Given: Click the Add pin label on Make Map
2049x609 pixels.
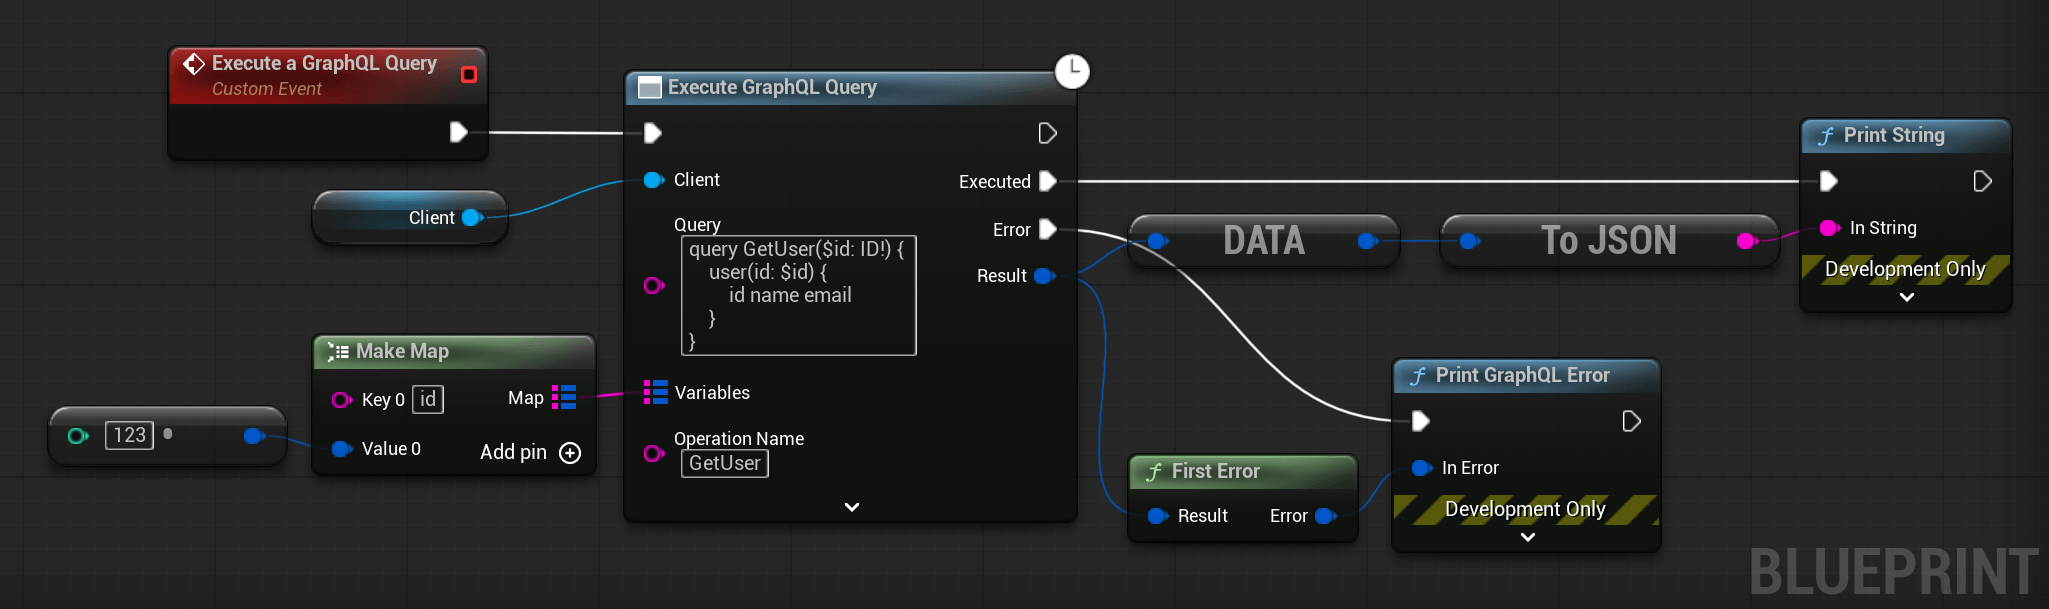Looking at the screenshot, I should 513,452.
